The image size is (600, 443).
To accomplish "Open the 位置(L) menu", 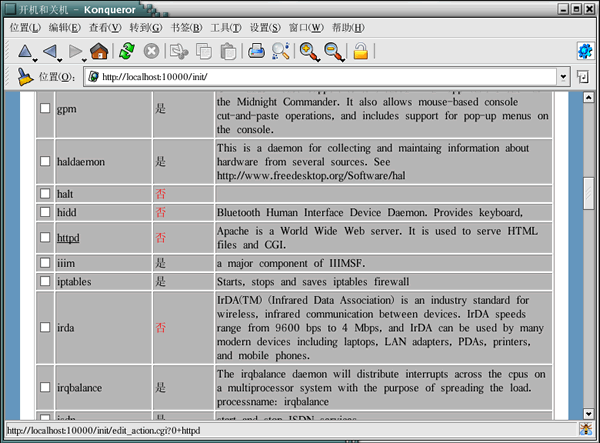I will pyautogui.click(x=25, y=28).
